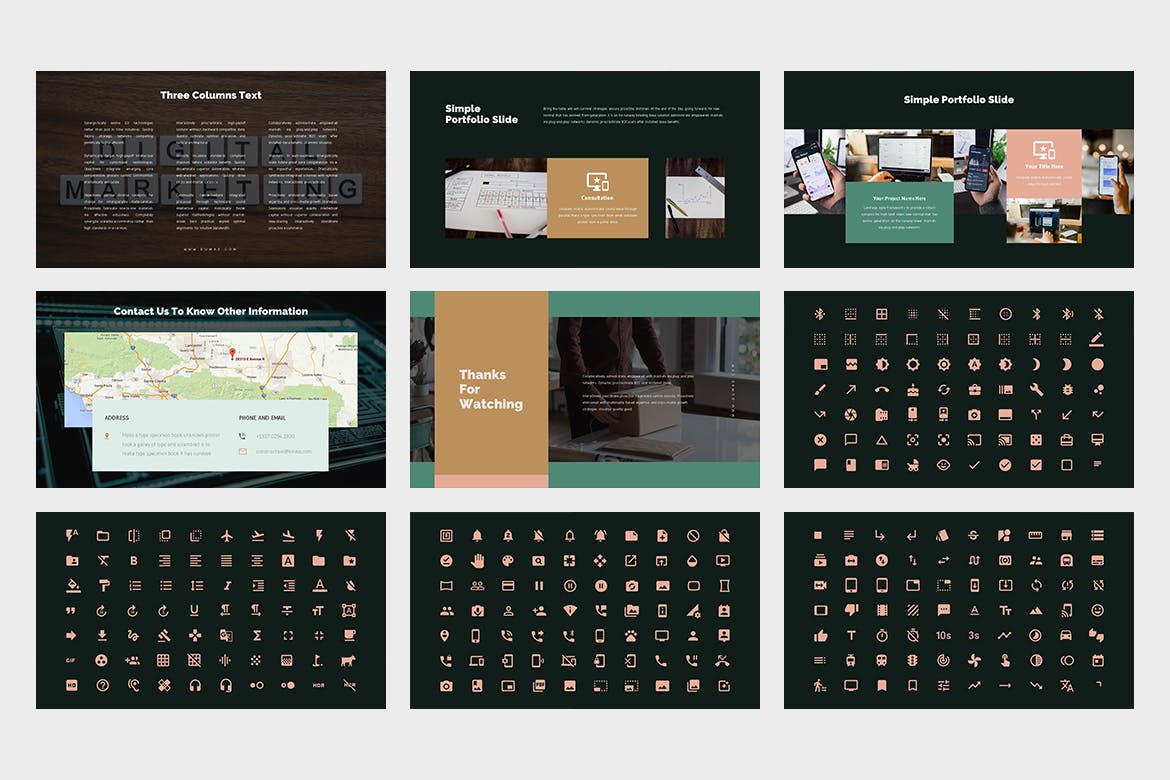Click the airplane icon in the icon grid
Screen dimensions: 1170x780
[227, 536]
